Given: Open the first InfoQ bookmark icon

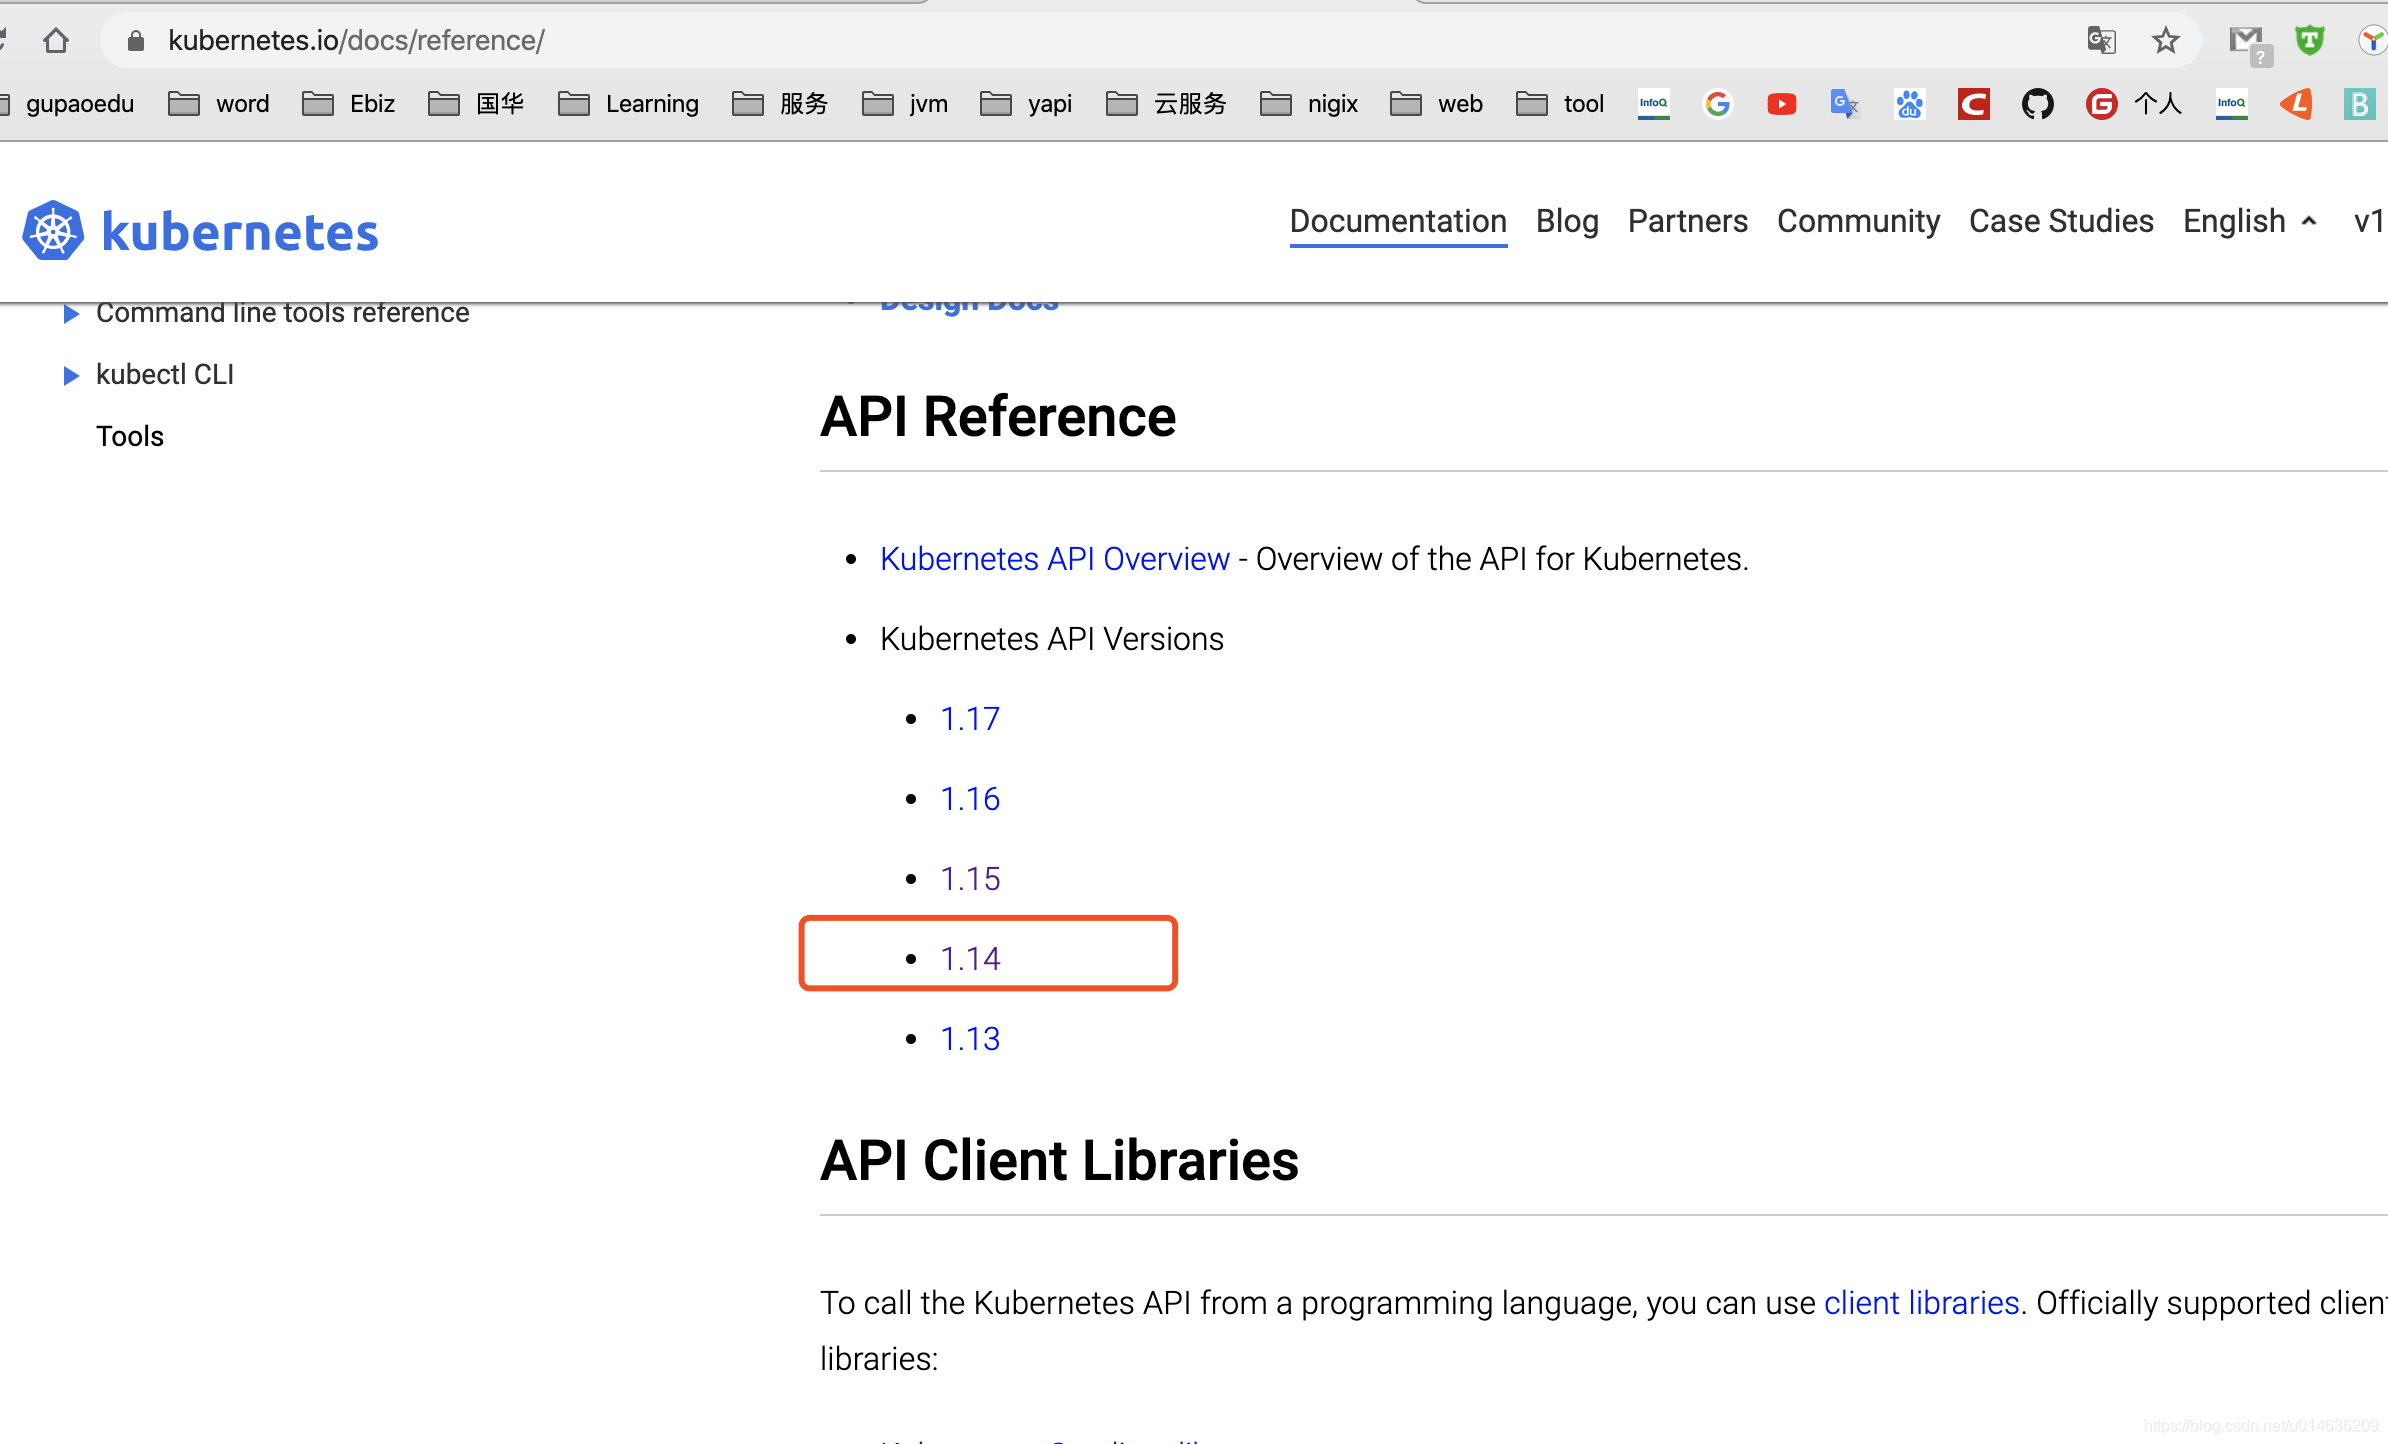Looking at the screenshot, I should pyautogui.click(x=1653, y=104).
